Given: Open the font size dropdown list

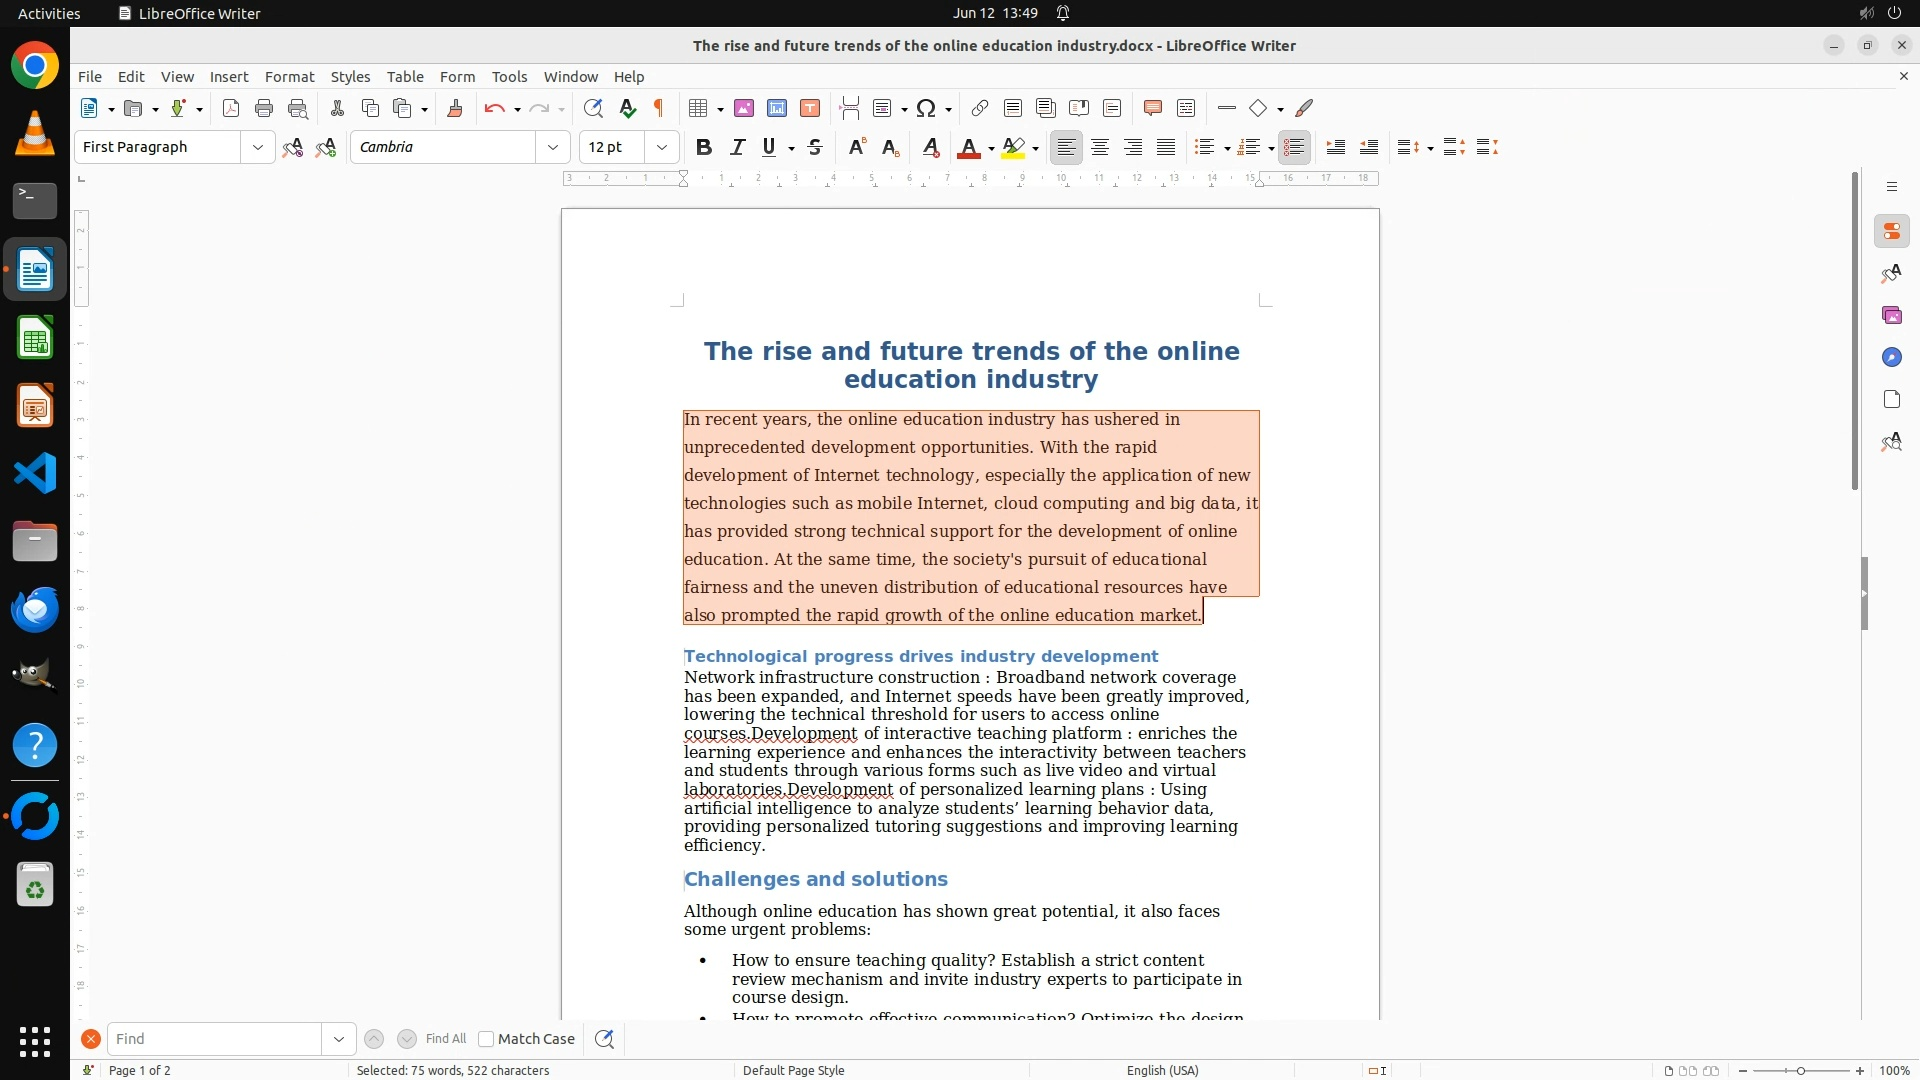Looking at the screenshot, I should (662, 148).
